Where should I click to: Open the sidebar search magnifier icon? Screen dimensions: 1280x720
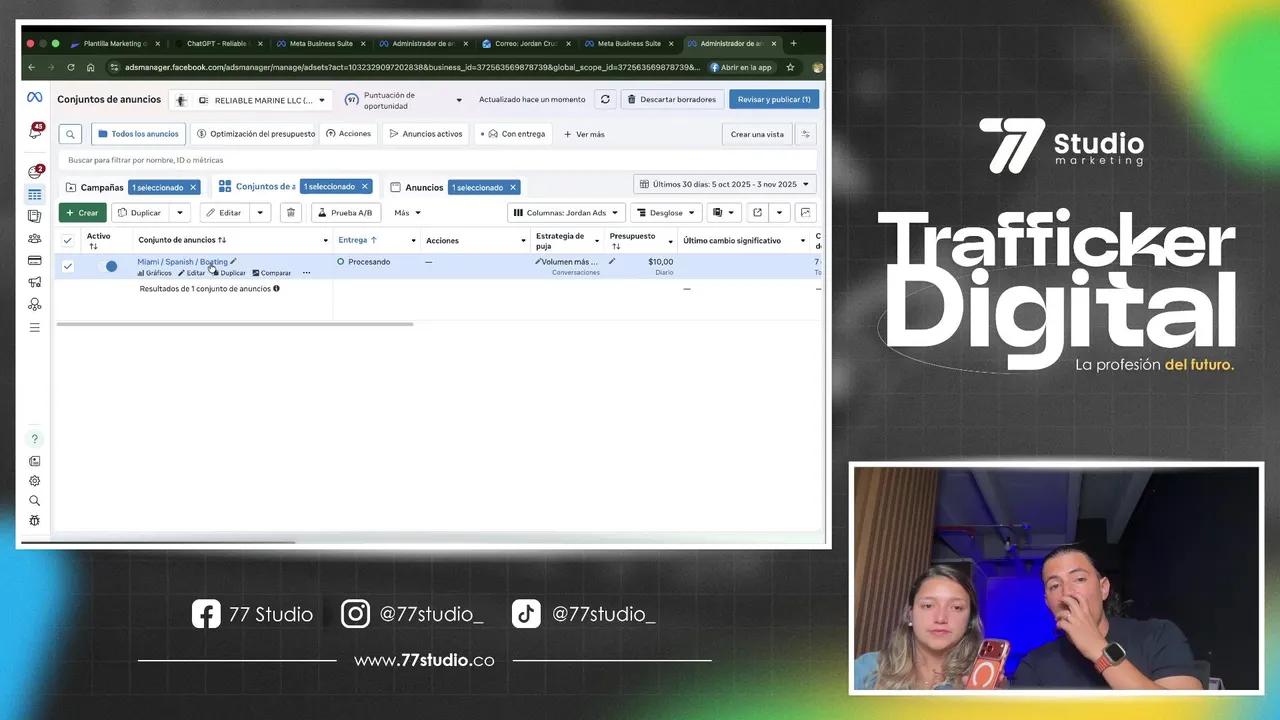[x=35, y=501]
